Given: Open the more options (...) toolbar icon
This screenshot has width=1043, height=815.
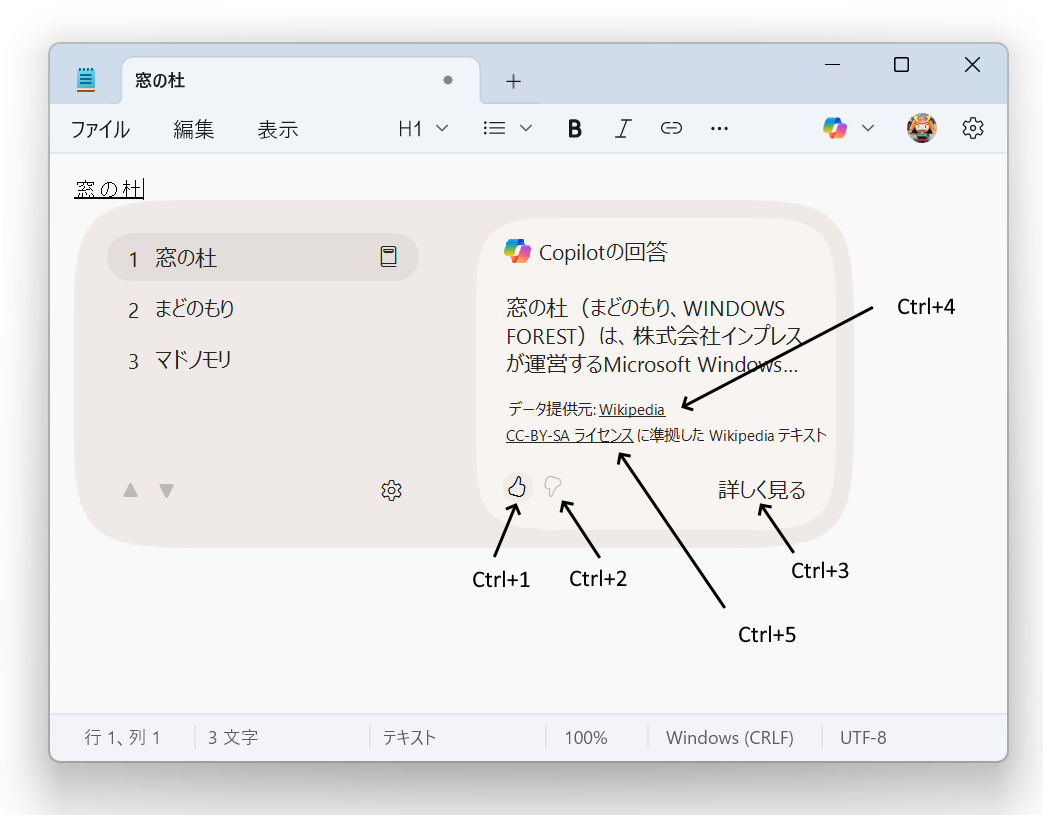Looking at the screenshot, I should pos(718,128).
